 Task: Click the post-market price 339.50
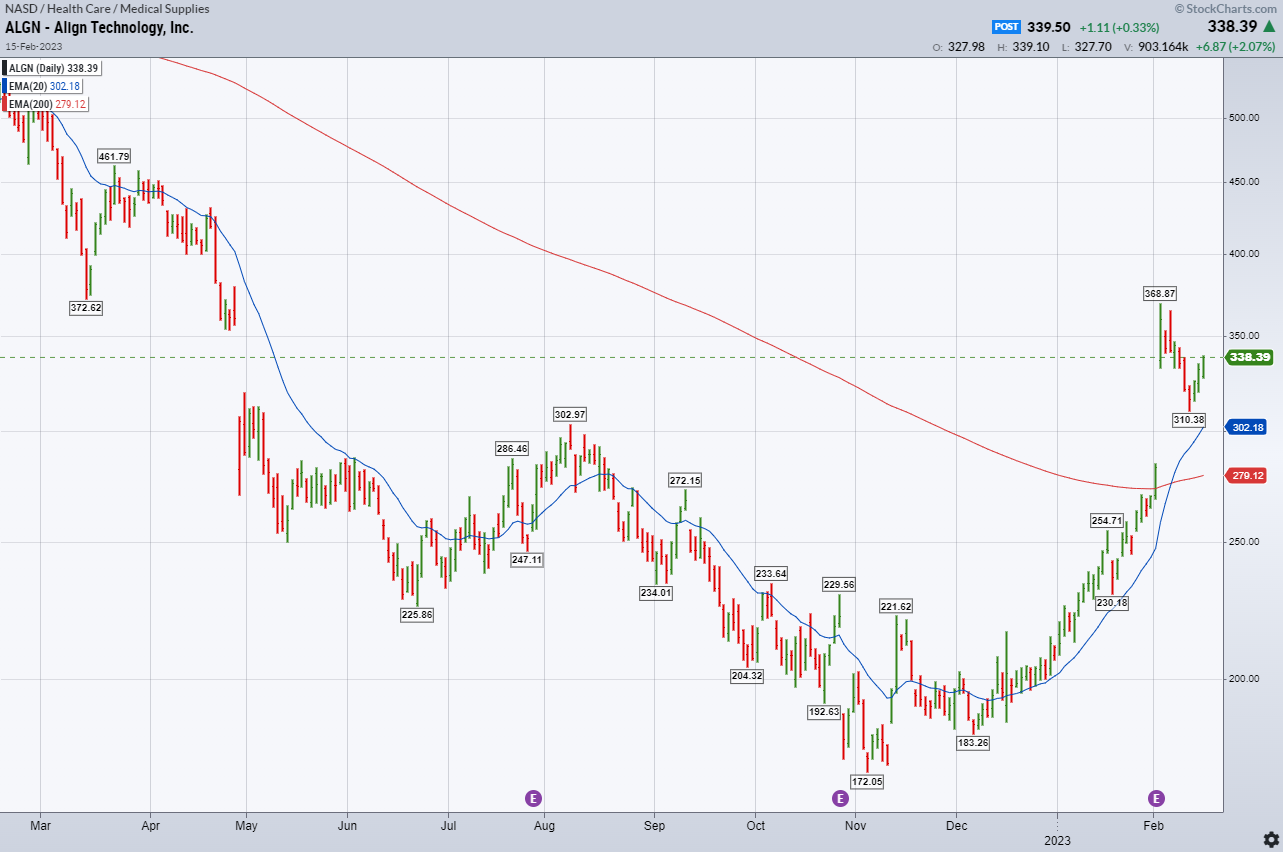[x=1050, y=28]
